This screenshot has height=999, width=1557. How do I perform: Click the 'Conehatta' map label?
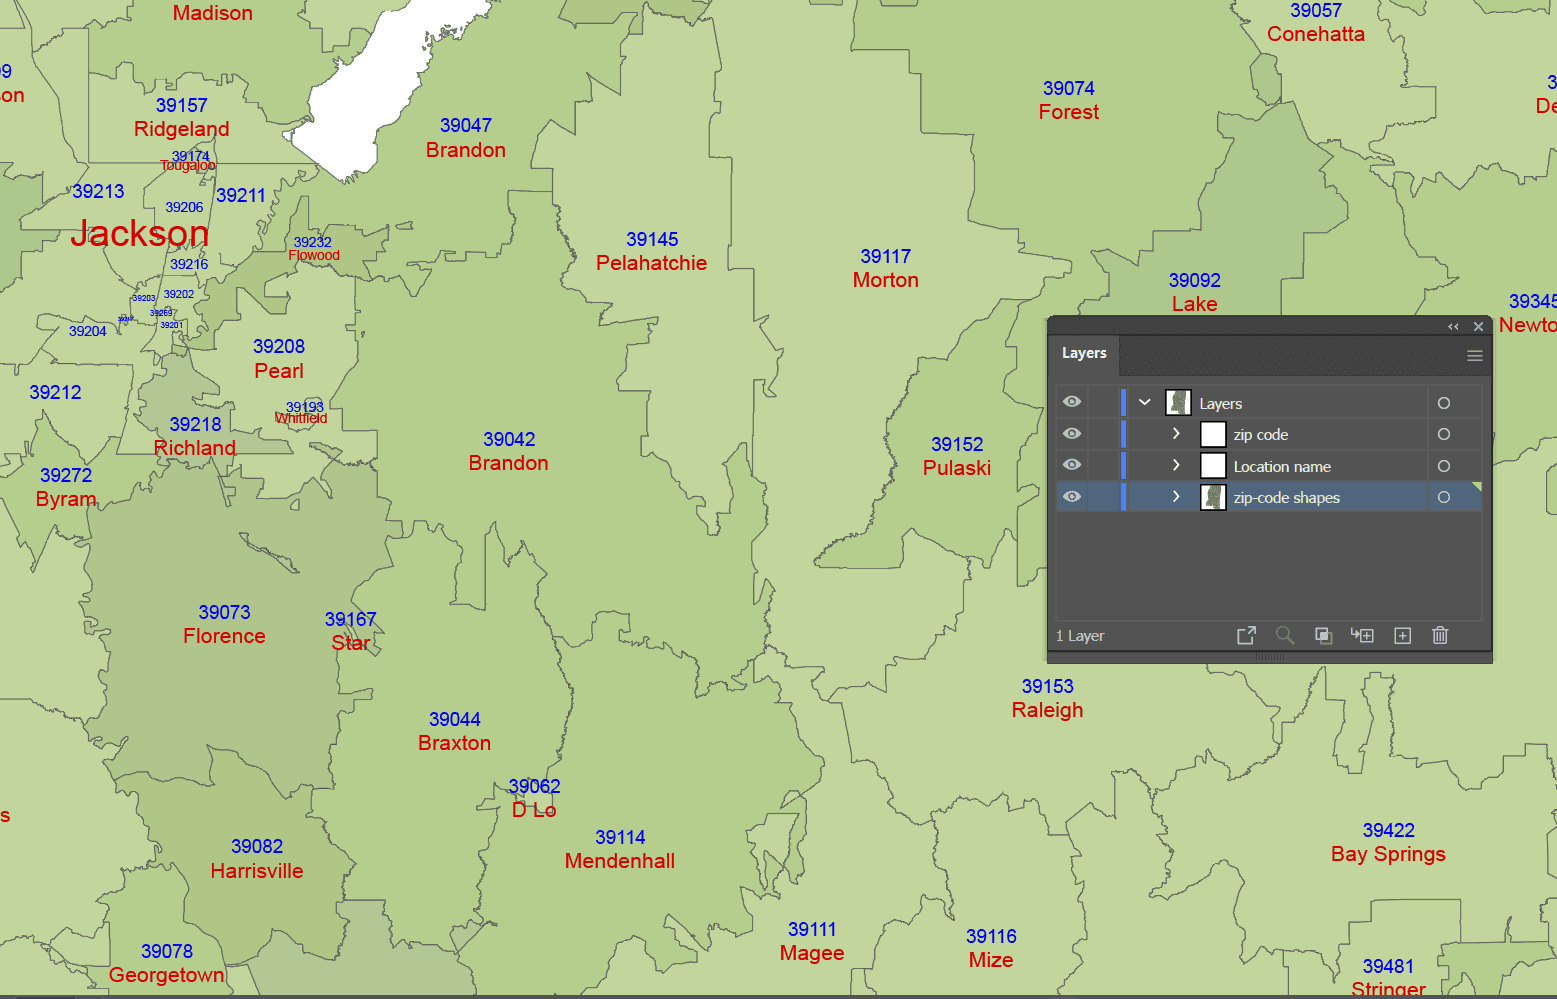(1316, 34)
